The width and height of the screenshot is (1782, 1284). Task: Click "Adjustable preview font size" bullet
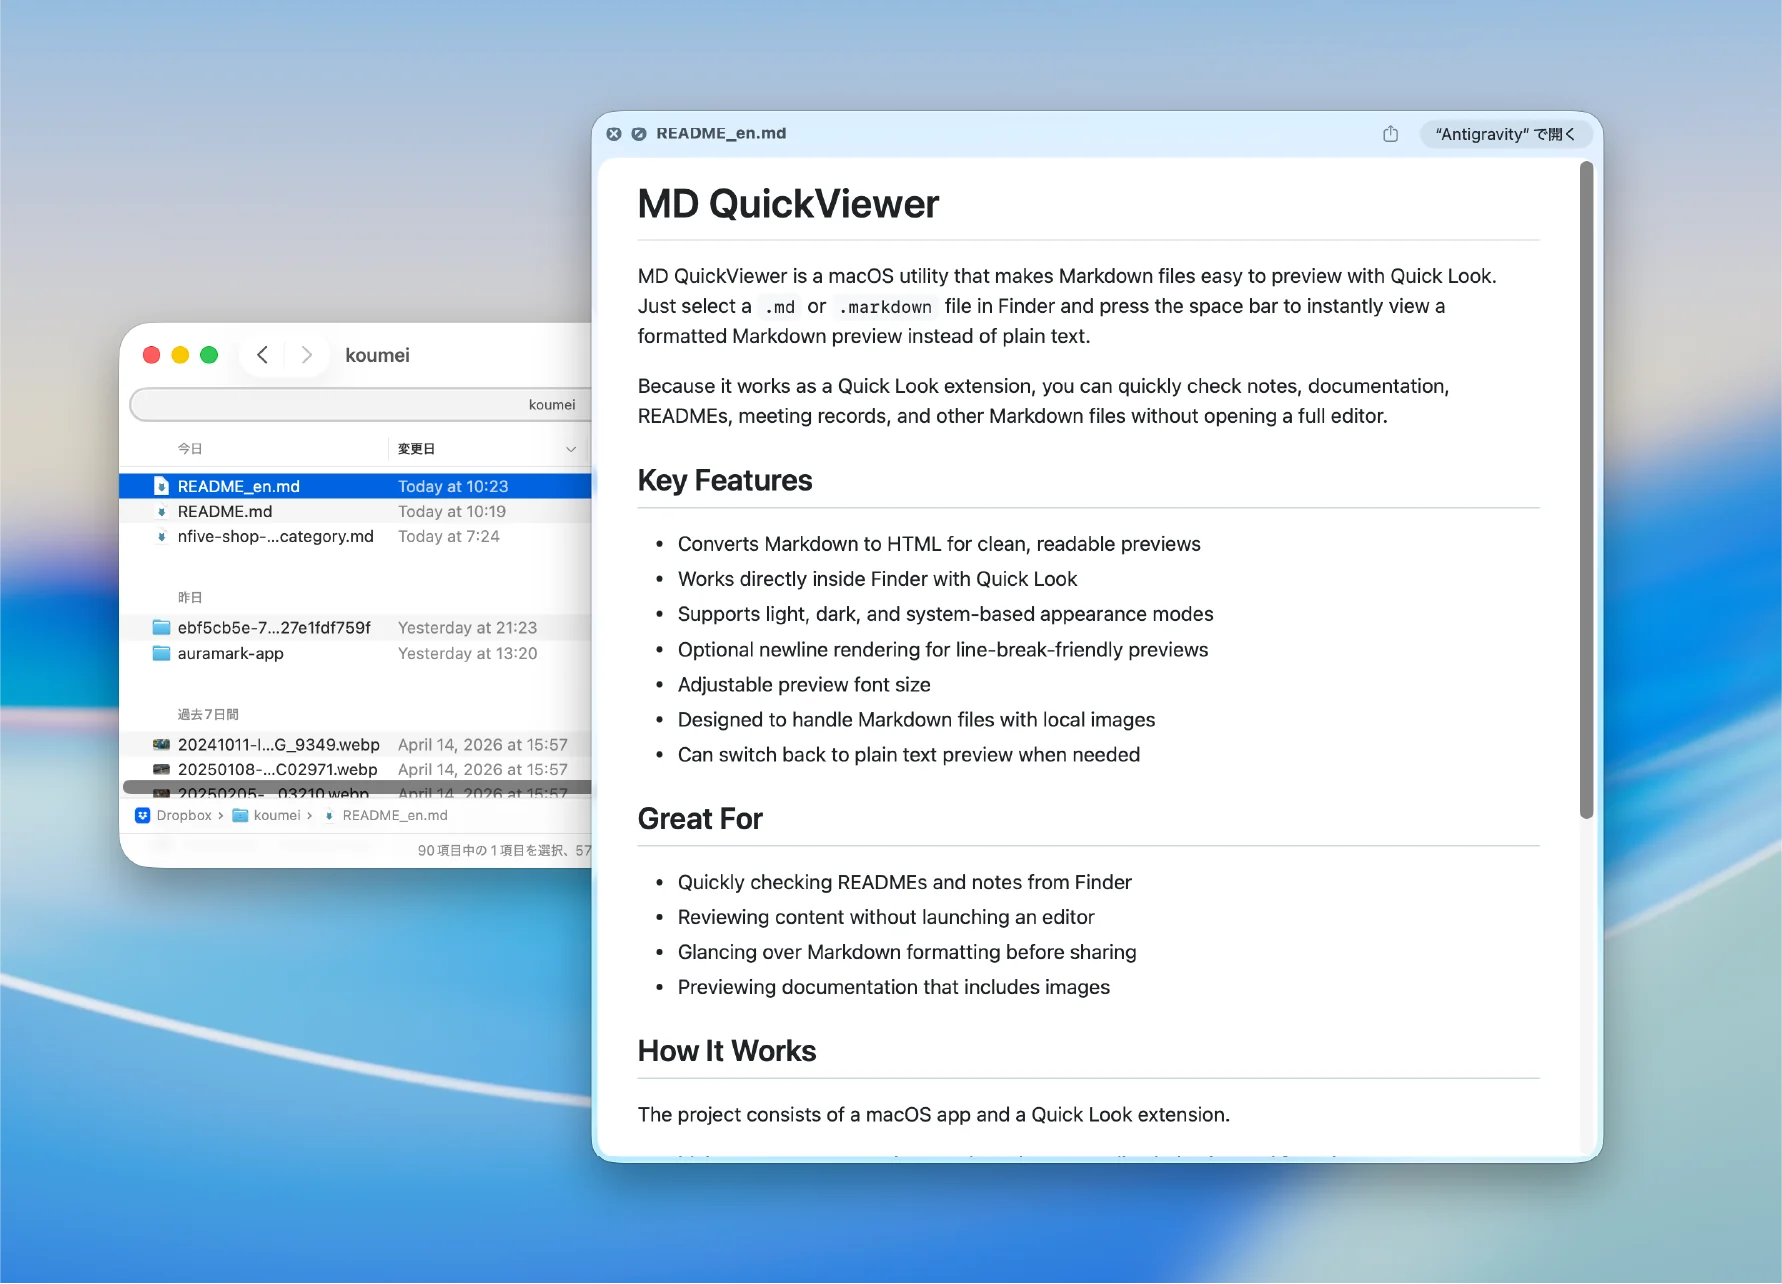click(804, 685)
